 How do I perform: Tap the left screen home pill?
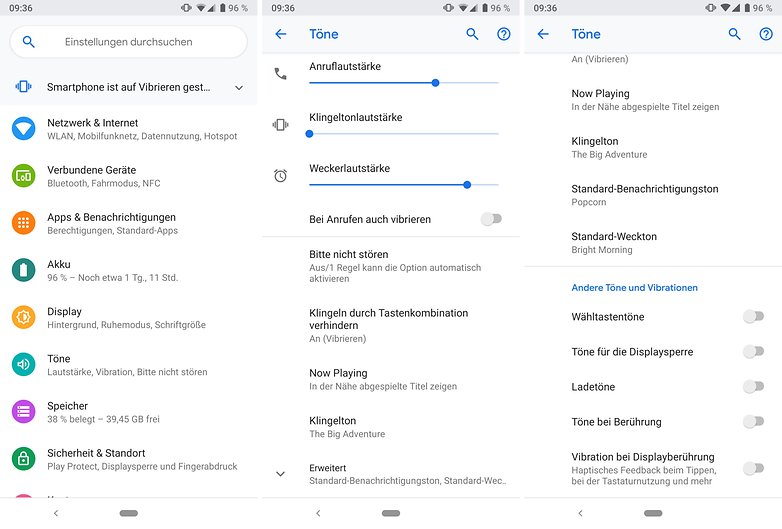[129, 513]
